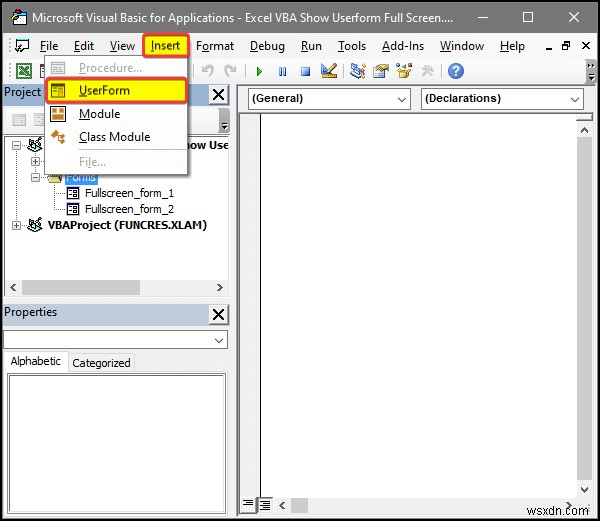Image resolution: width=600 pixels, height=521 pixels.
Task: Open Properties Window toolbar icon
Action: click(381, 71)
